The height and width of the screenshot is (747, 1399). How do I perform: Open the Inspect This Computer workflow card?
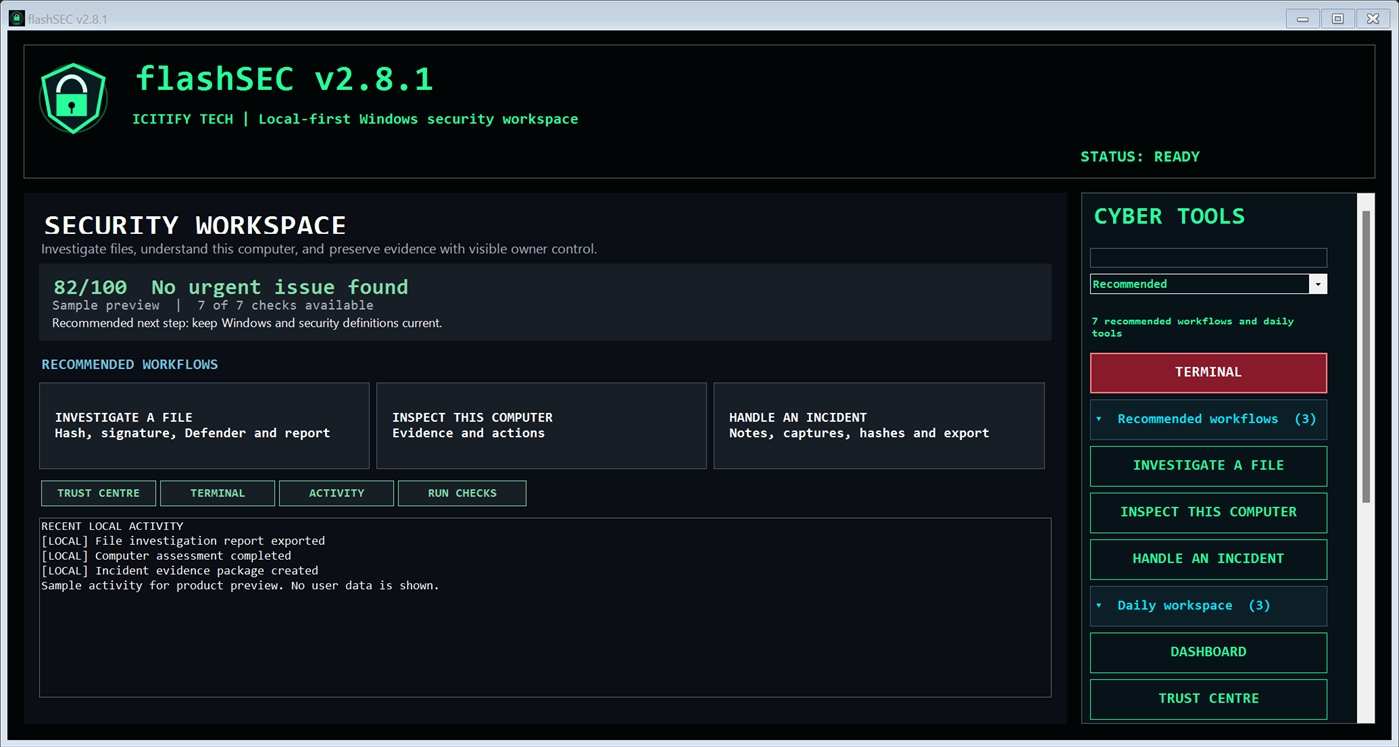[x=541, y=426]
